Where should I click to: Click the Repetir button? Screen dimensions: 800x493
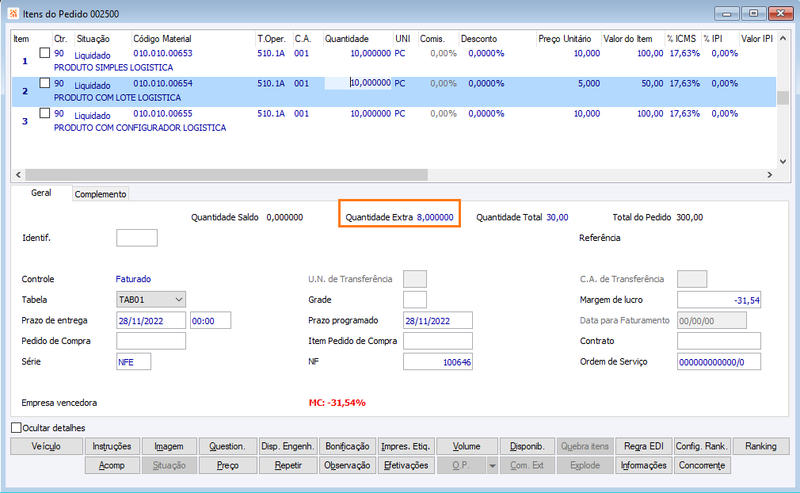[288, 465]
